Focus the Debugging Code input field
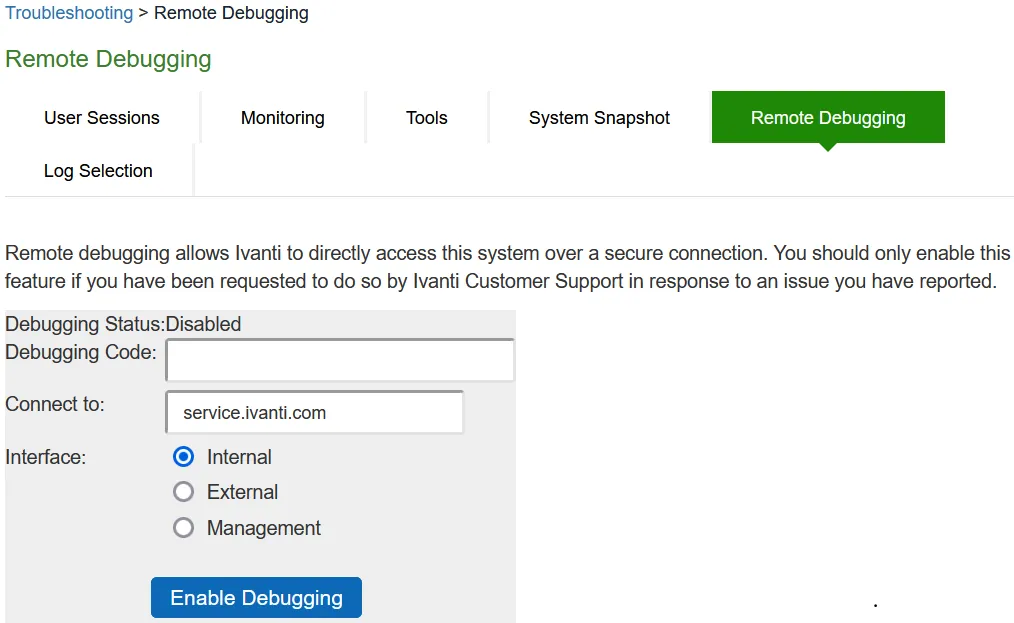The height and width of the screenshot is (623, 1014). (340, 360)
